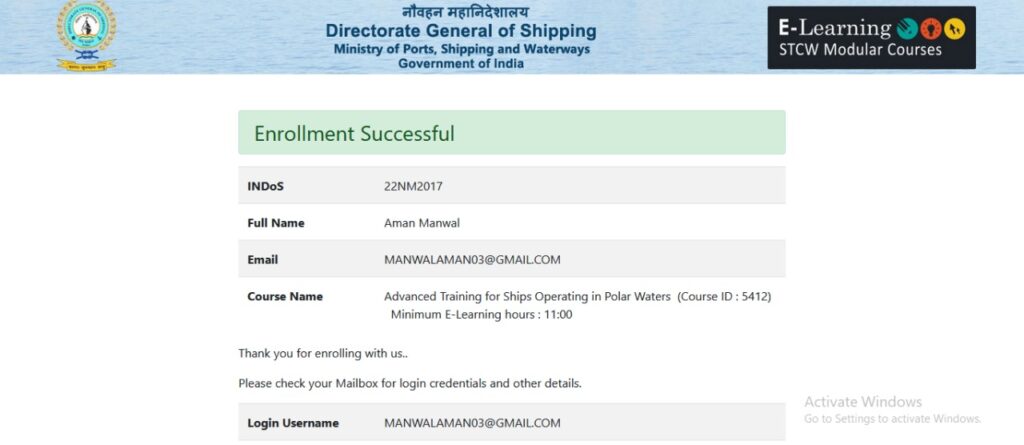Click the 'Please check your Mailbox' message
The image size is (1024, 445).
coord(409,384)
